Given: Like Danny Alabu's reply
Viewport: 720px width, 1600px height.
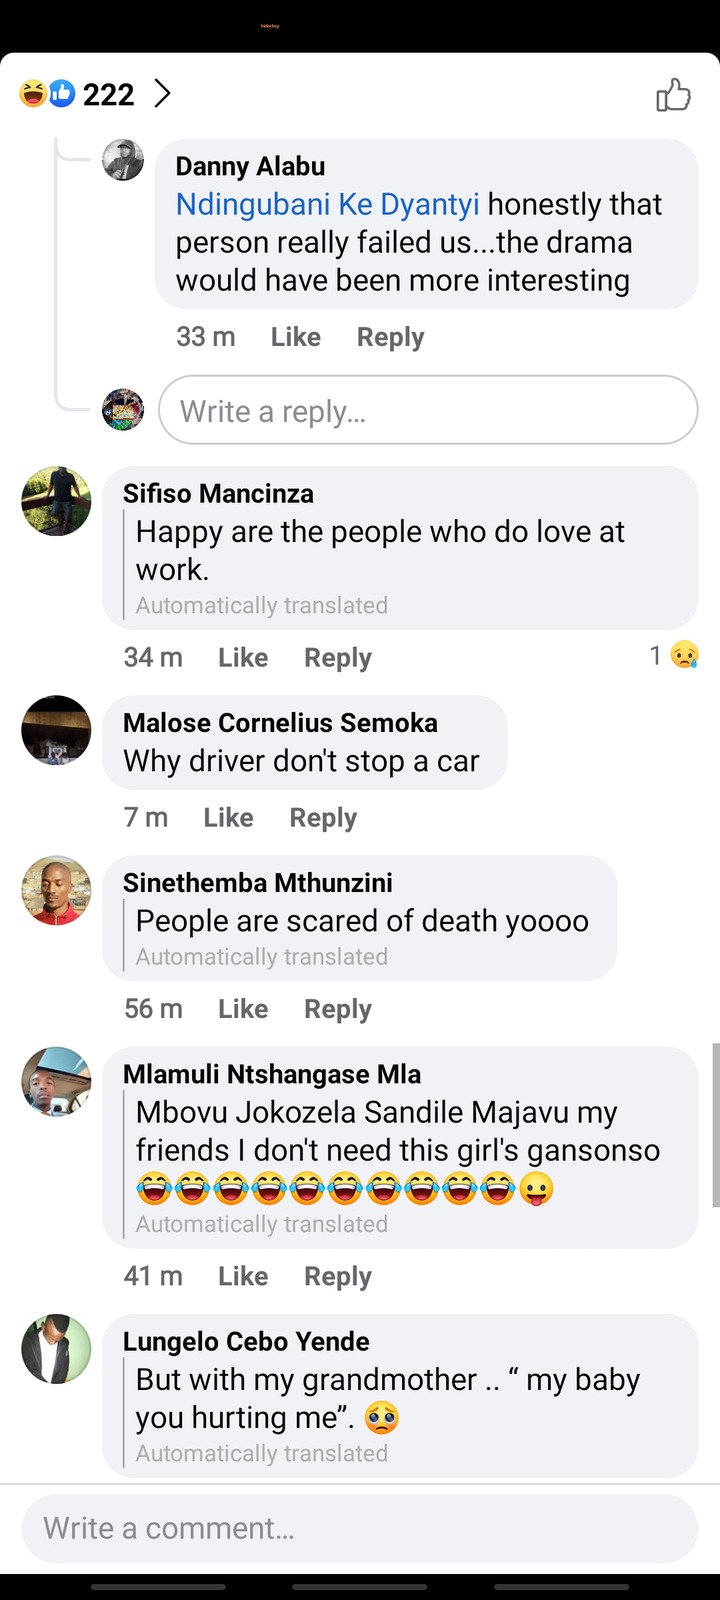Looking at the screenshot, I should point(295,337).
